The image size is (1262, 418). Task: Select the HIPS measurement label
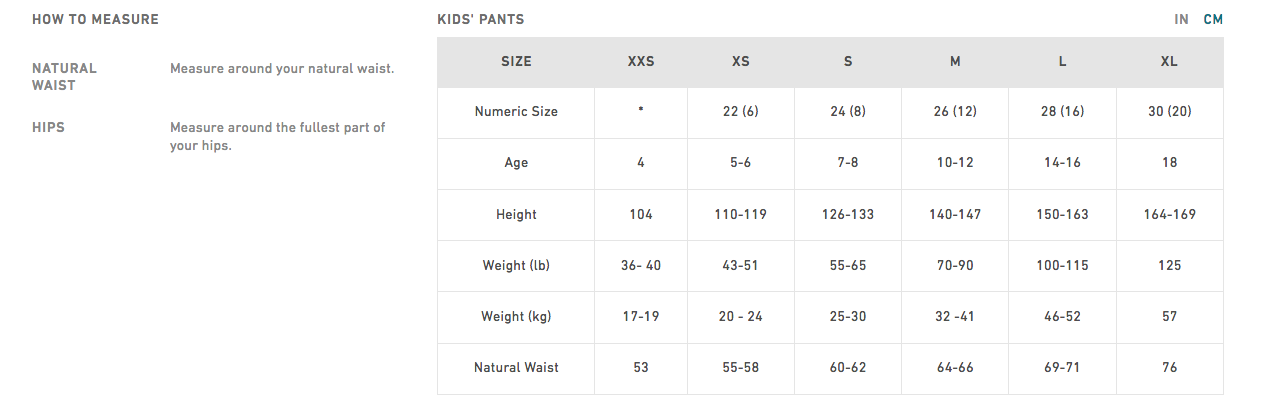48,128
